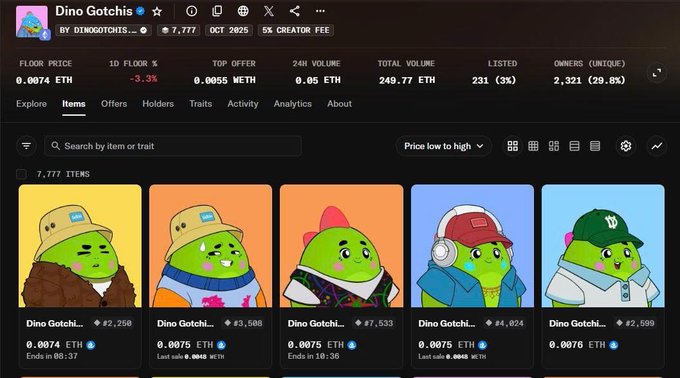
Task: Click the total volume 249.77 ETH value
Action: pyautogui.click(x=407, y=80)
